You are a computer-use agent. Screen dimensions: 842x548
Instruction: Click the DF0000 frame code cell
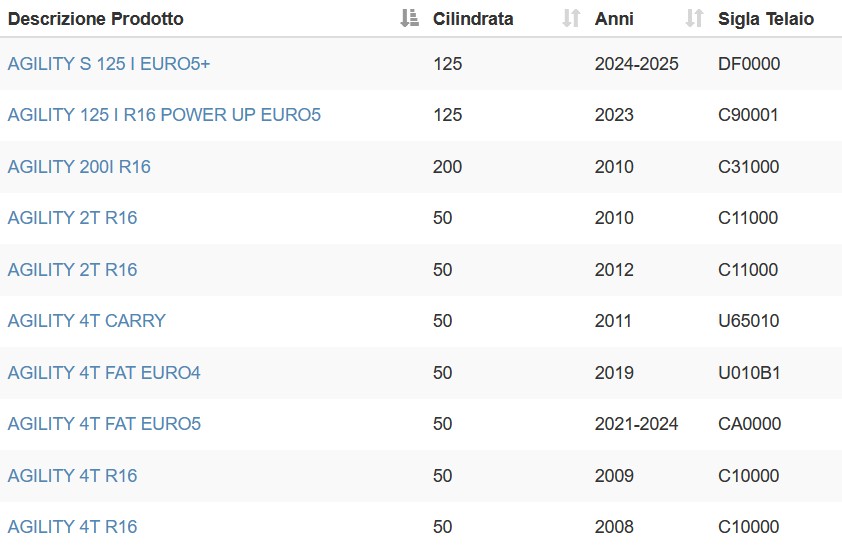(749, 64)
